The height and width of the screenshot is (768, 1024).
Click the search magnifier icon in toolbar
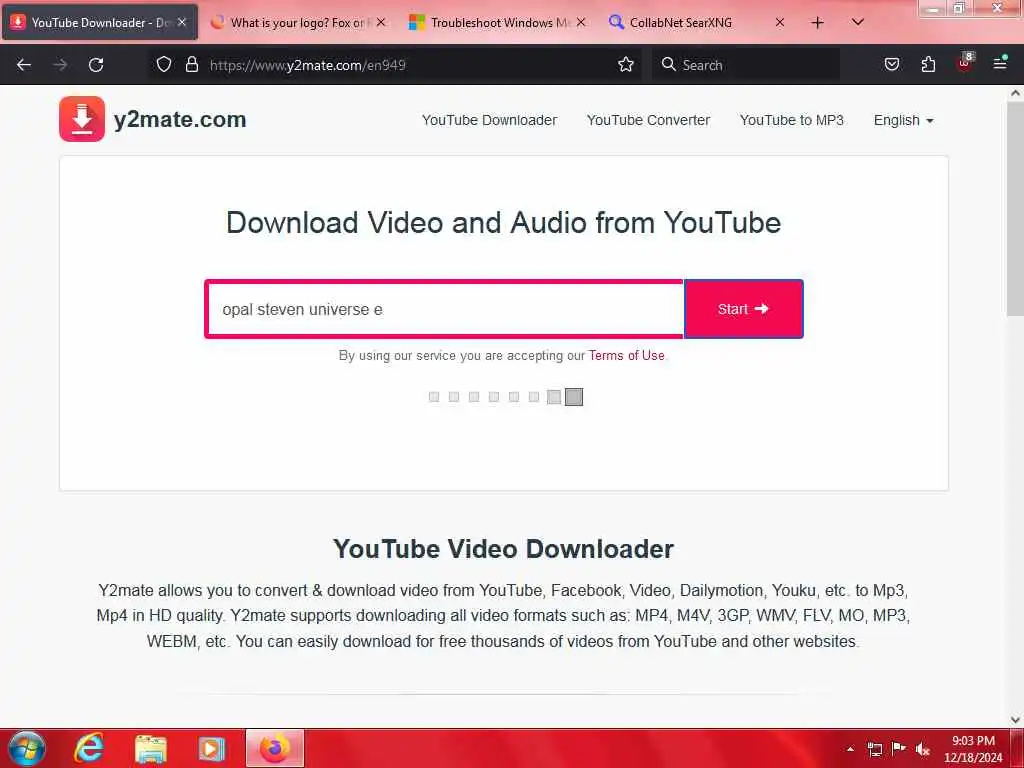(x=668, y=64)
